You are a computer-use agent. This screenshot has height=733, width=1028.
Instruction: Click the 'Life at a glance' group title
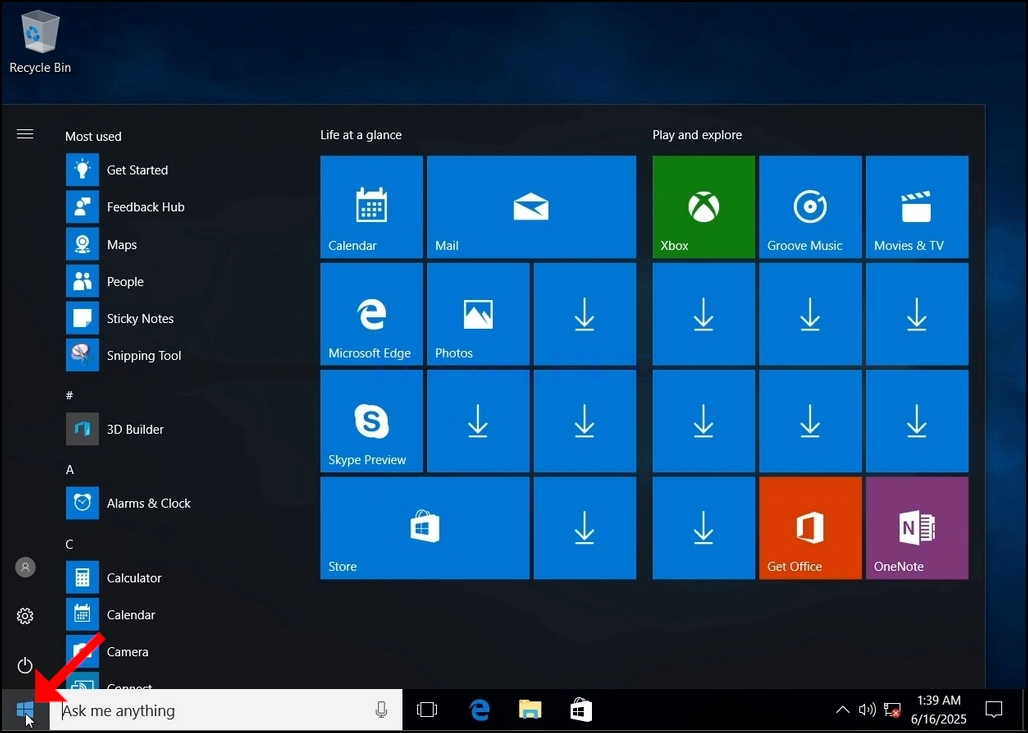[x=361, y=135]
